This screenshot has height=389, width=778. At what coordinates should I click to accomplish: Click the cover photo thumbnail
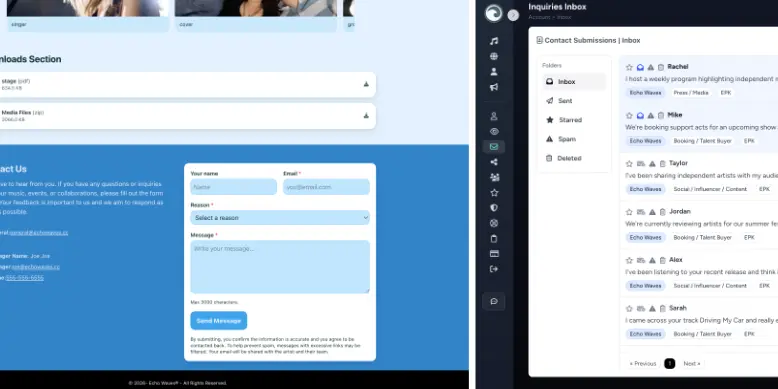coord(256,8)
